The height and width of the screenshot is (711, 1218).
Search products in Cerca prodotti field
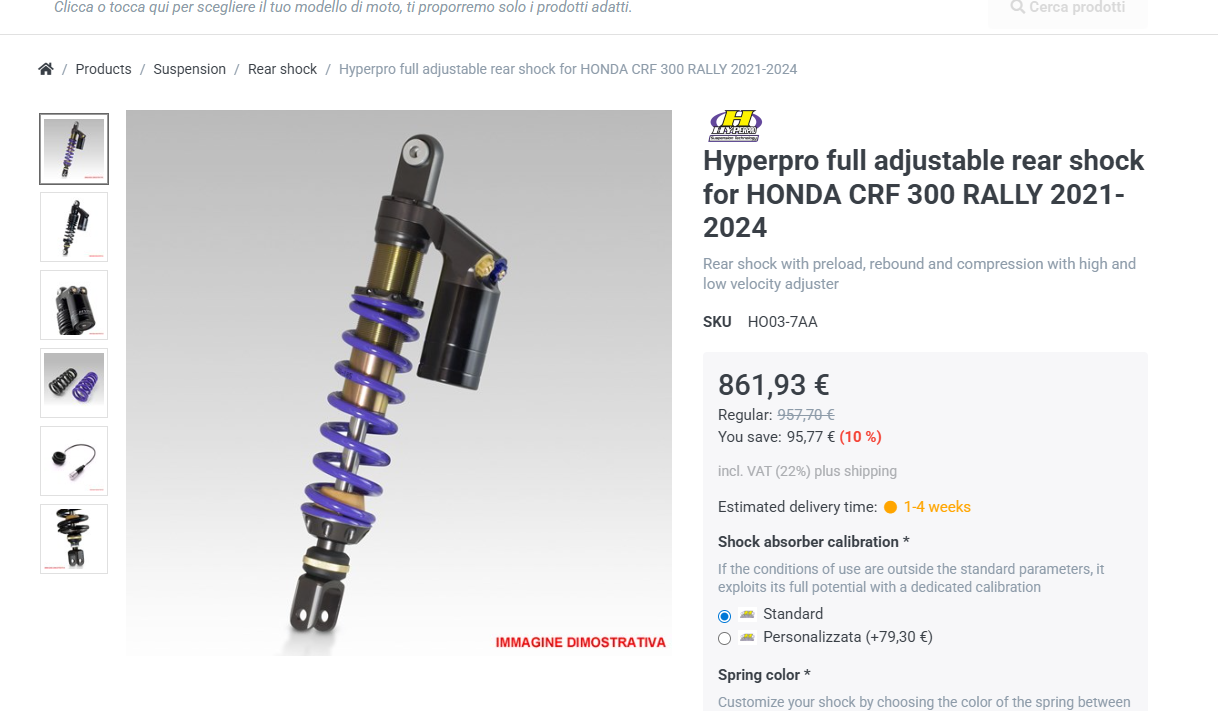[1068, 9]
